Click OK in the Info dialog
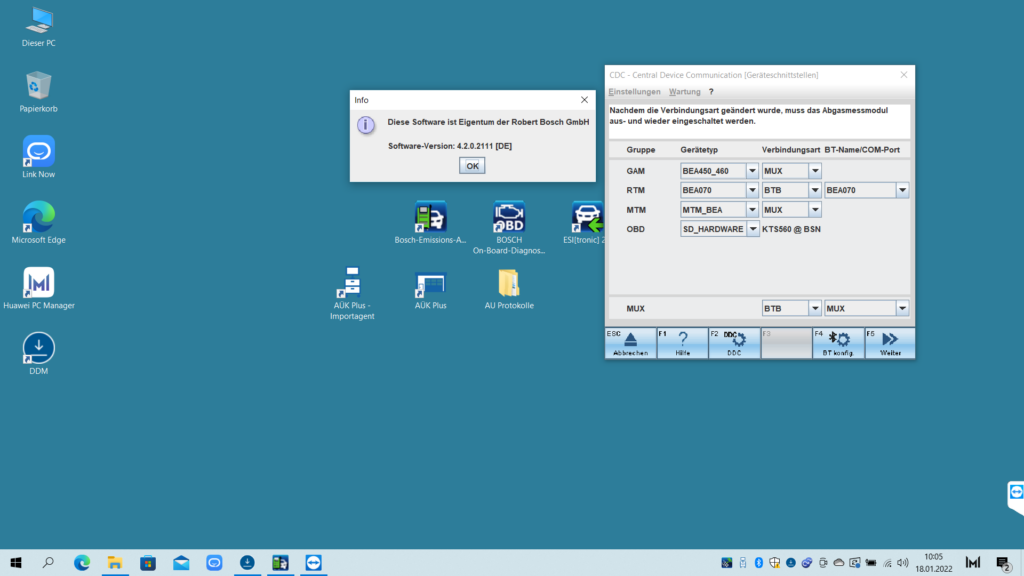 pyautogui.click(x=472, y=166)
